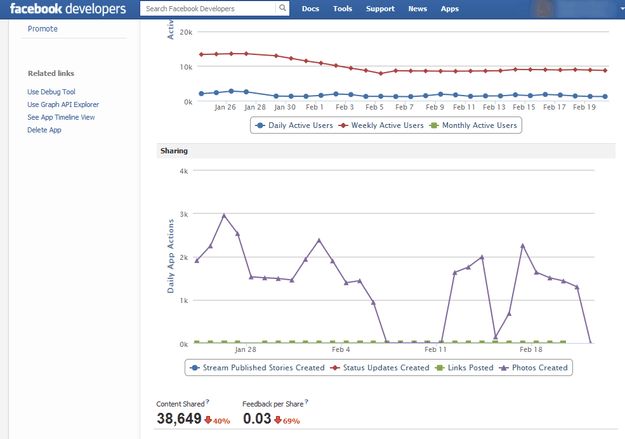
Task: Click the search magnifier icon
Action: point(282,8)
